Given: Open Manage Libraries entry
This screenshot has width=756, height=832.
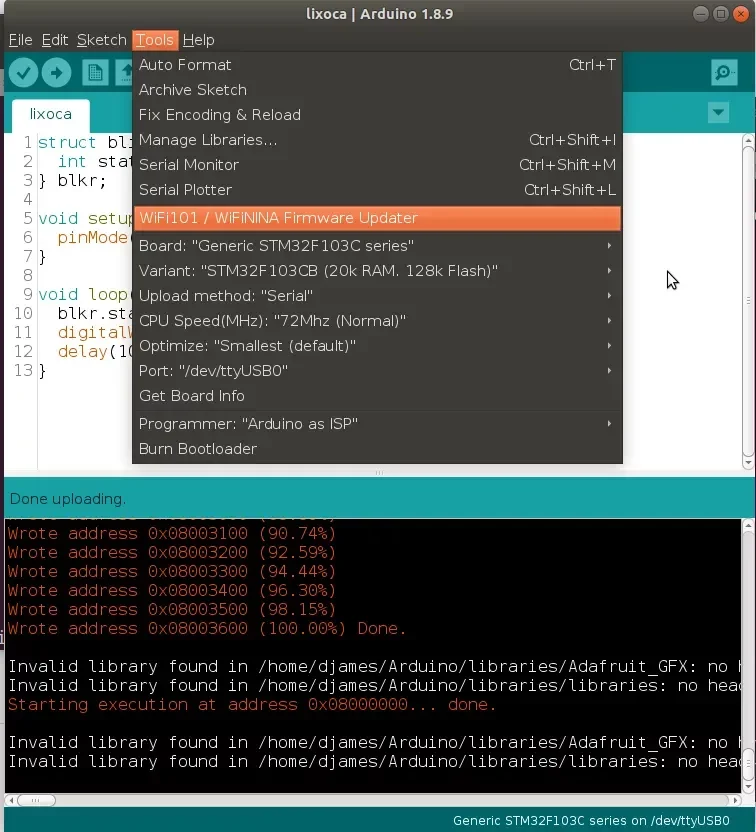Looking at the screenshot, I should click(x=377, y=140).
